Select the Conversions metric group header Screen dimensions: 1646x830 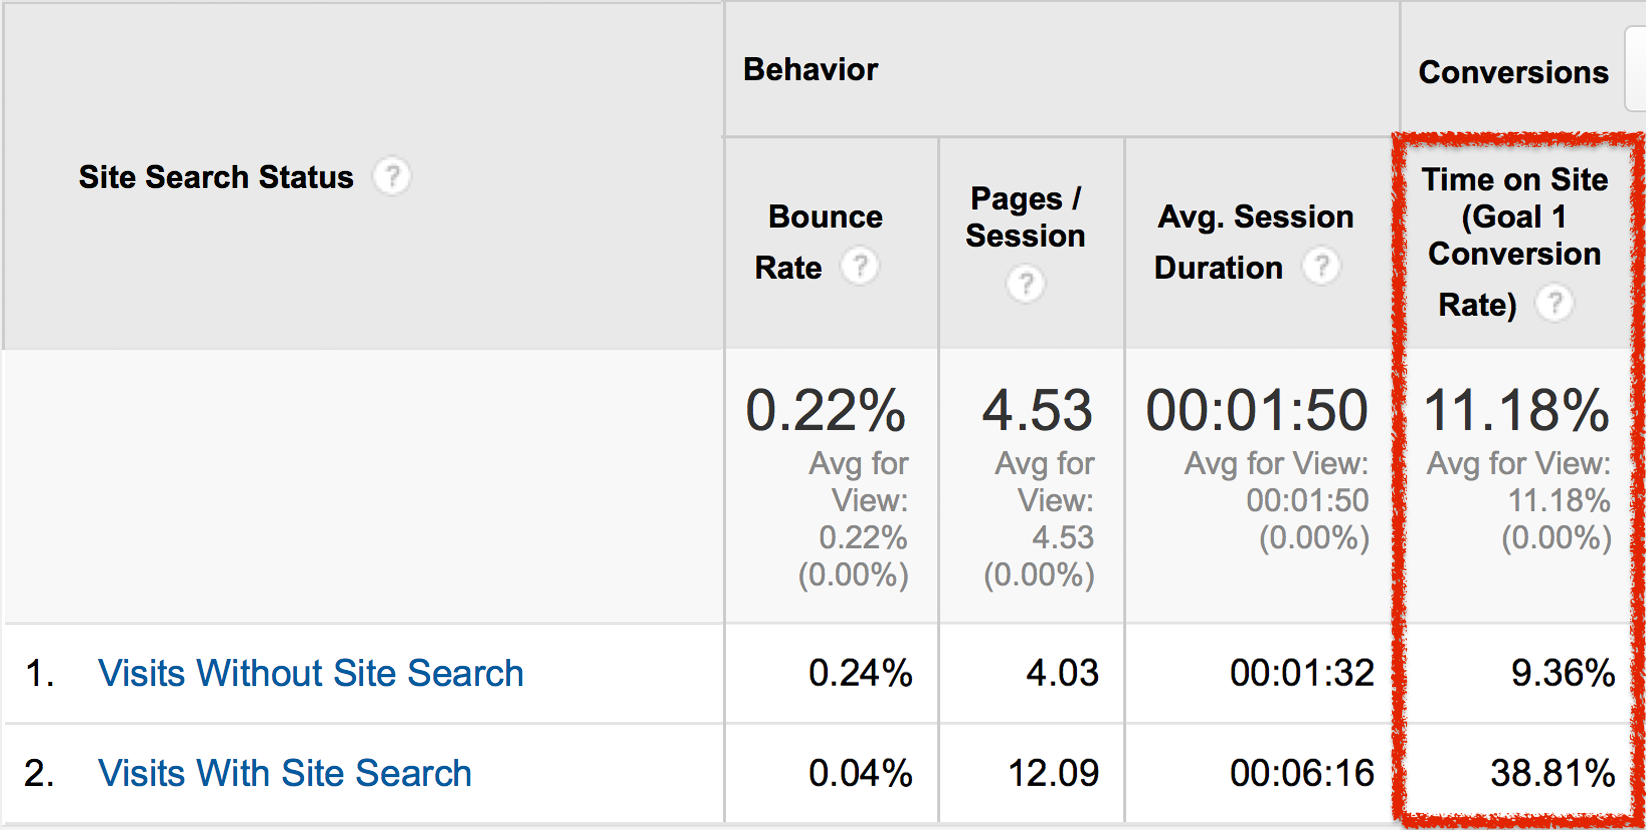[1513, 72]
